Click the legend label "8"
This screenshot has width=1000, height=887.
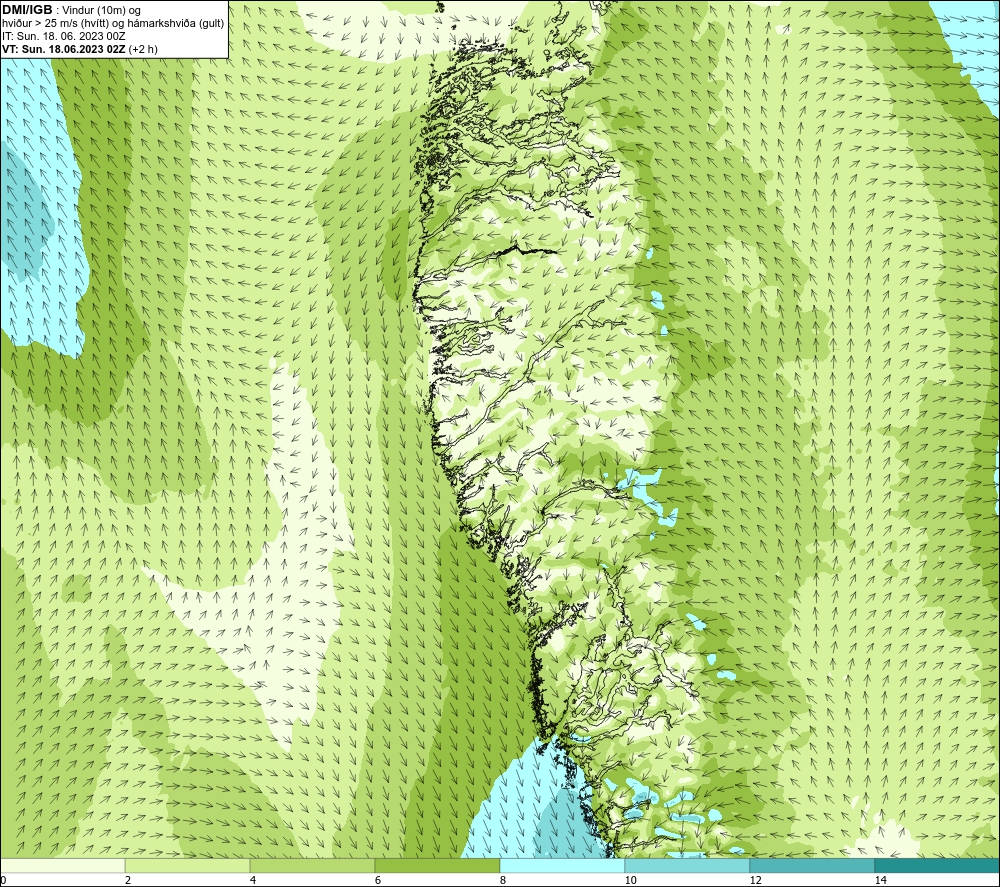point(503,880)
